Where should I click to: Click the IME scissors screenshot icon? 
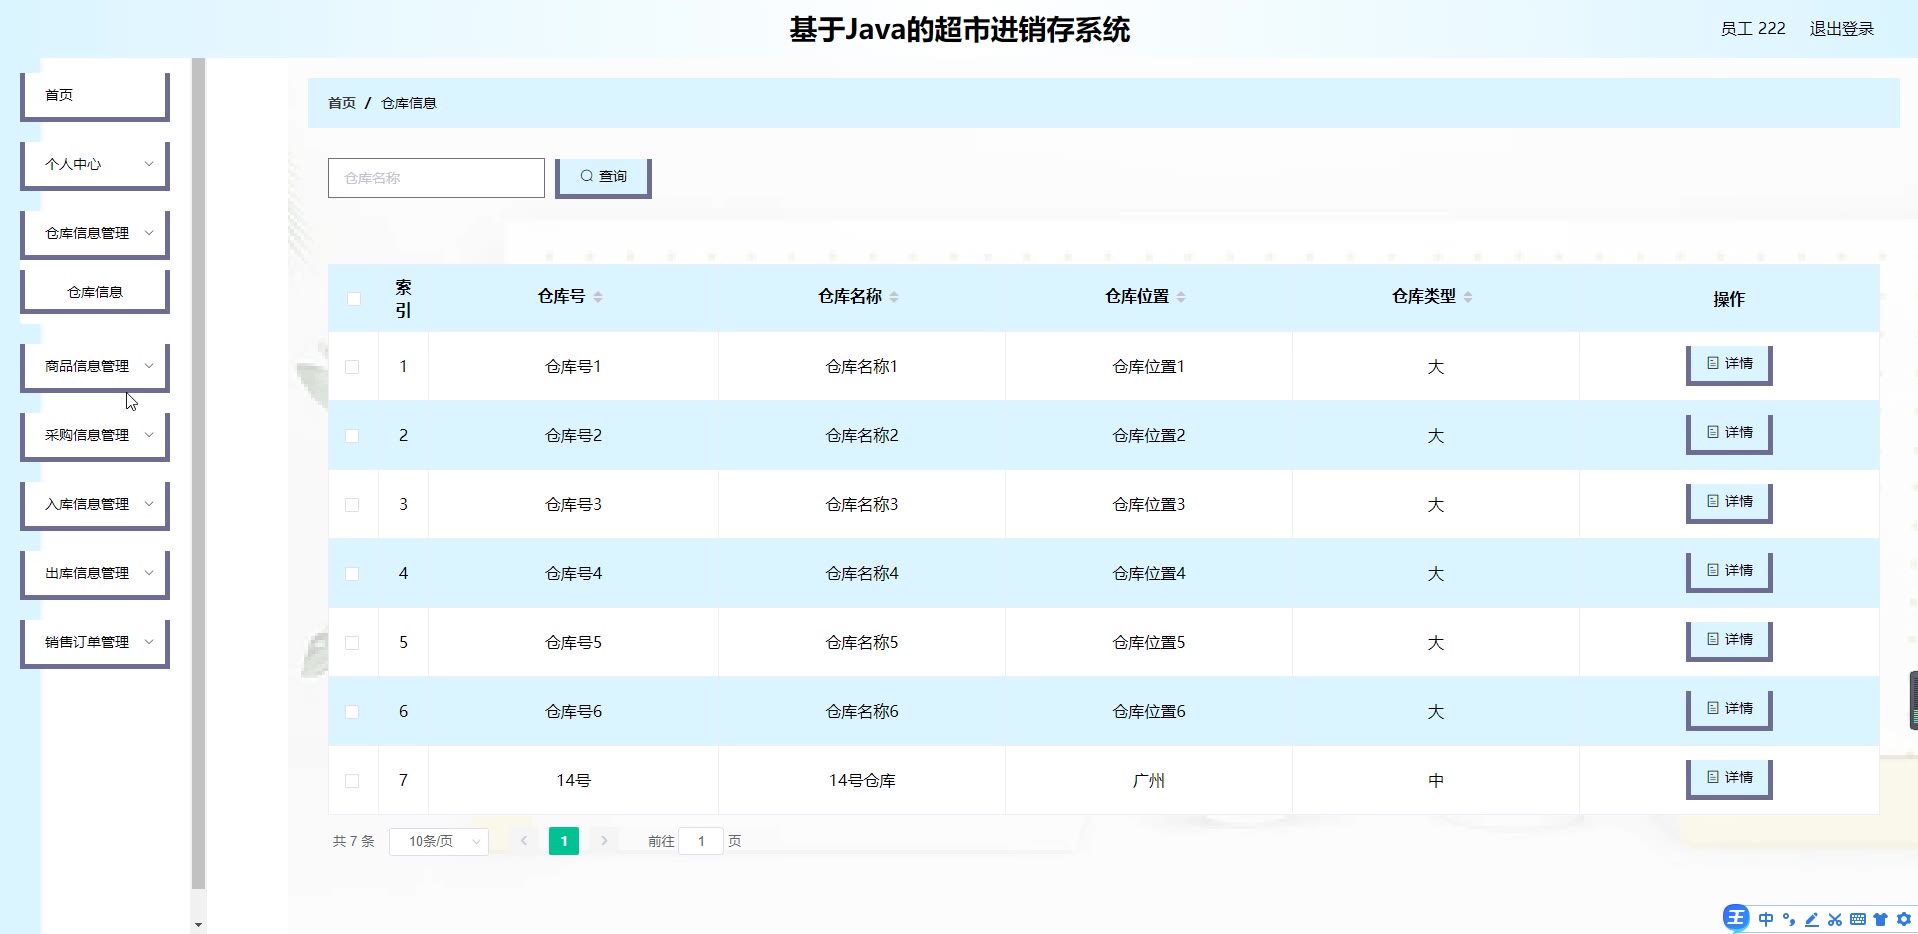1835,919
